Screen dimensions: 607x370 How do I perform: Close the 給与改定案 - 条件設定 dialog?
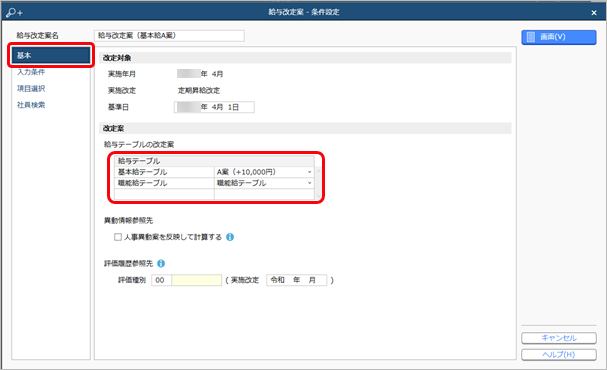pos(594,13)
